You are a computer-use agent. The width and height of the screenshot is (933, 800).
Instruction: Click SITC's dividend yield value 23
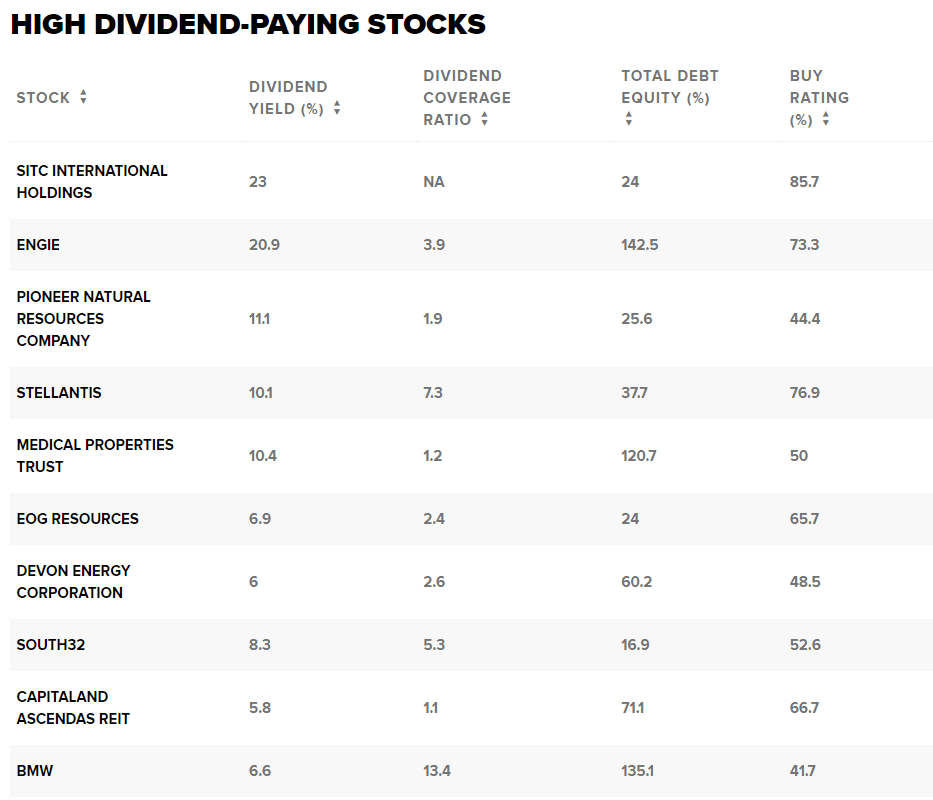tap(258, 182)
